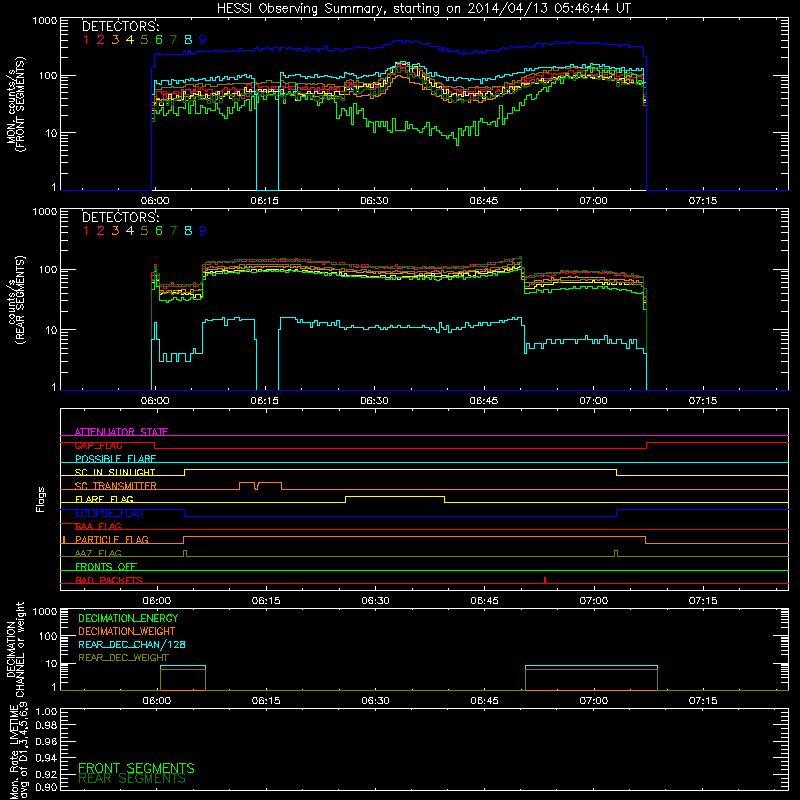800x800 pixels.
Task: Click the raised FLARE_FLAG interval segment
Action: pos(395,496)
